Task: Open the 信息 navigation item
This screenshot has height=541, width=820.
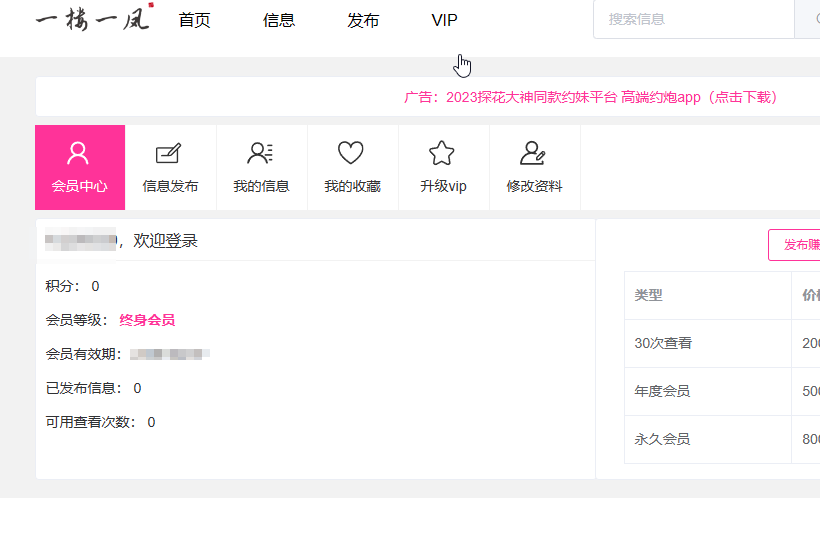Action: click(x=279, y=20)
